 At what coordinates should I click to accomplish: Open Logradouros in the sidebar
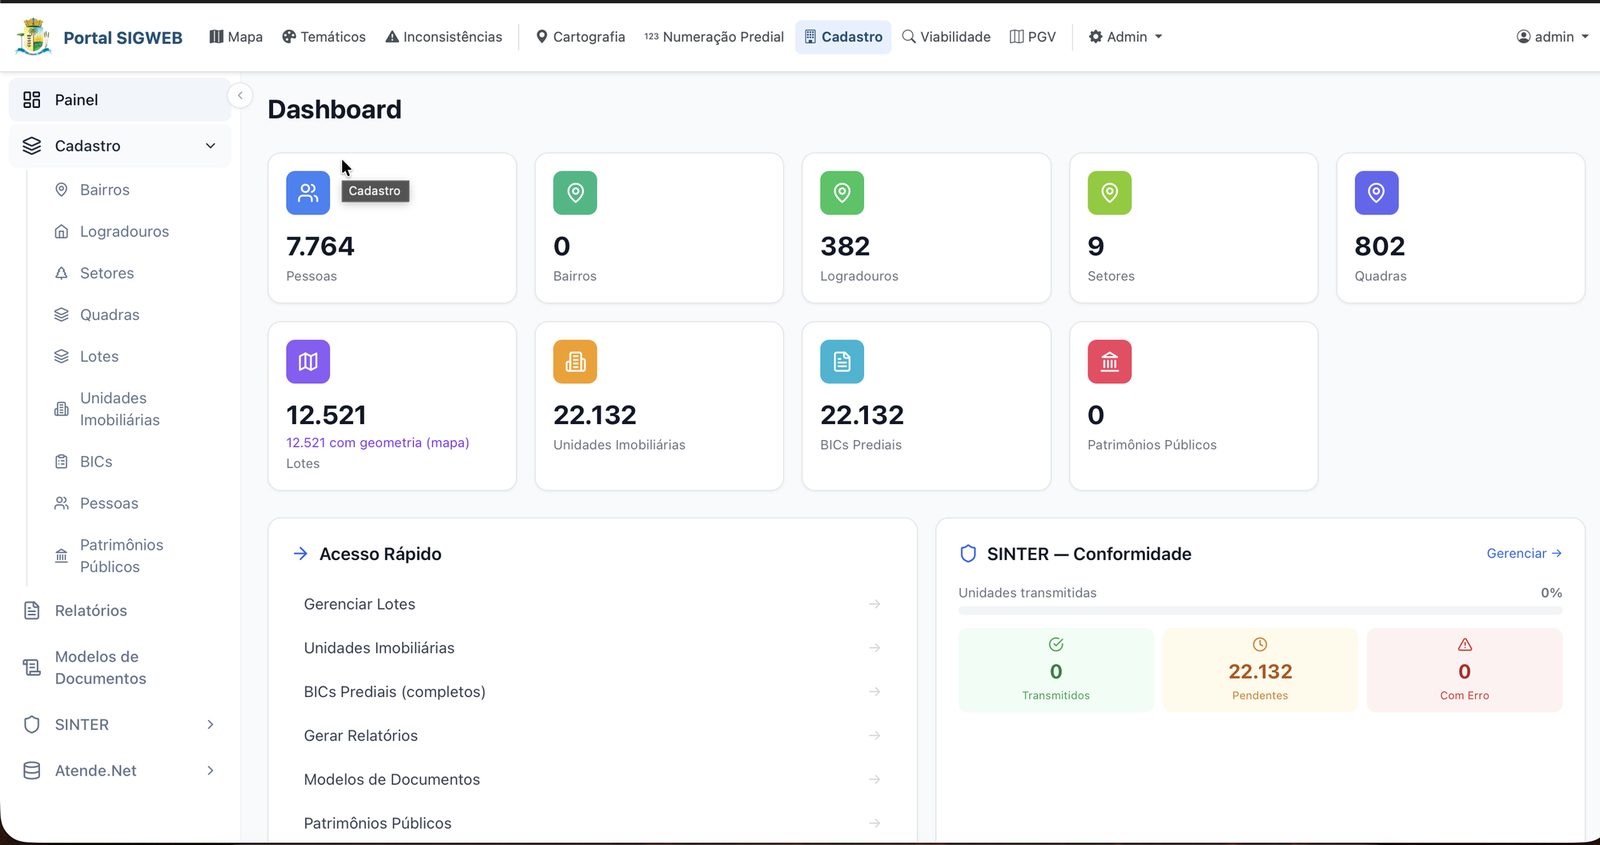tap(124, 232)
